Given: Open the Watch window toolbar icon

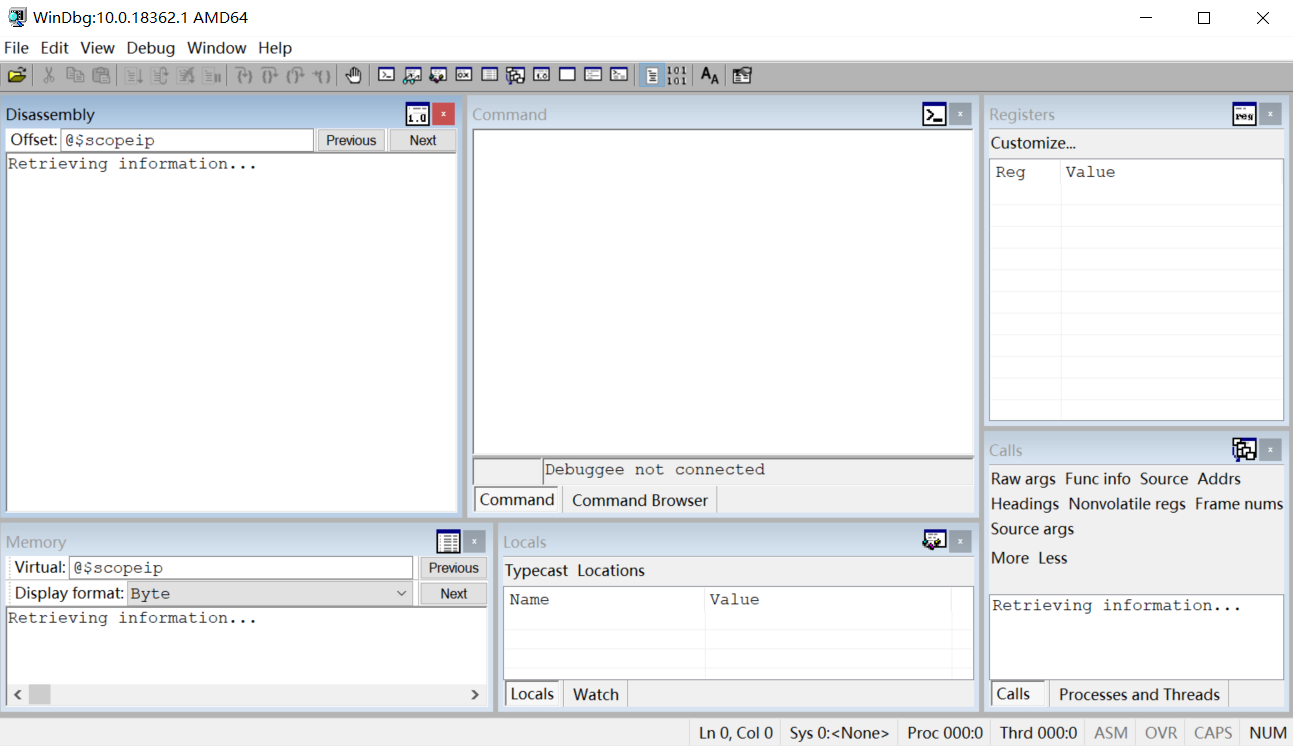Looking at the screenshot, I should point(412,75).
